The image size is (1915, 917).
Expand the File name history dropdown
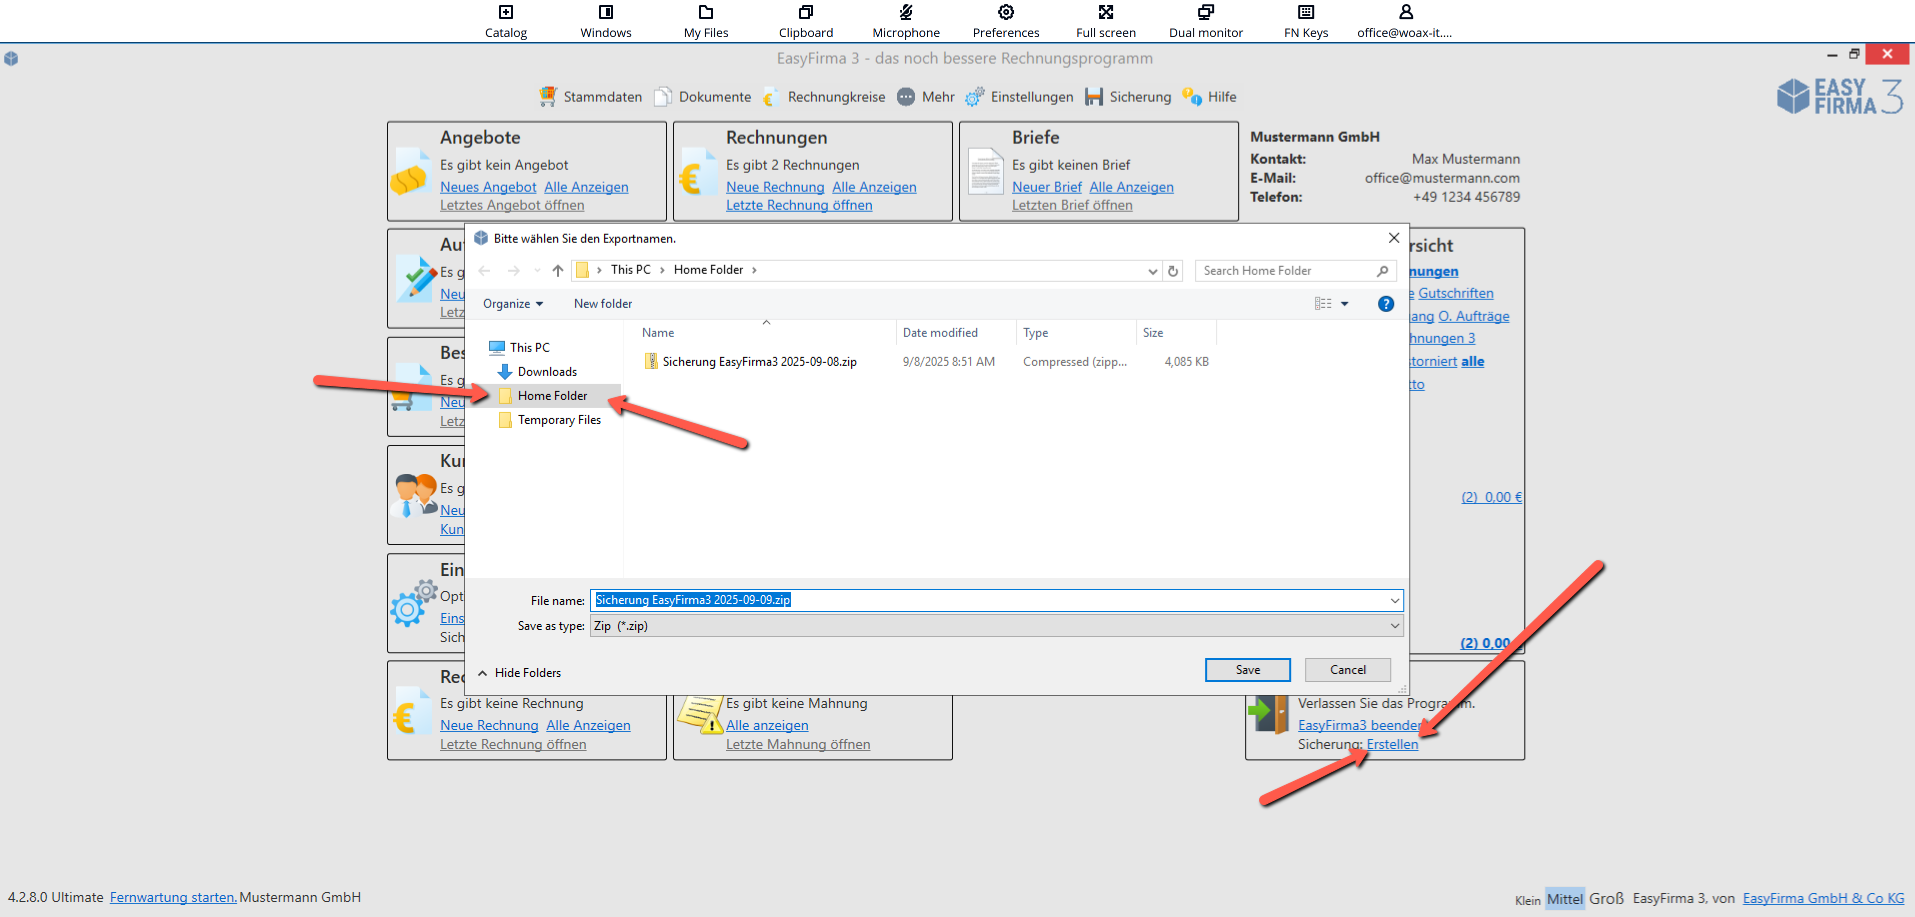coord(1394,601)
